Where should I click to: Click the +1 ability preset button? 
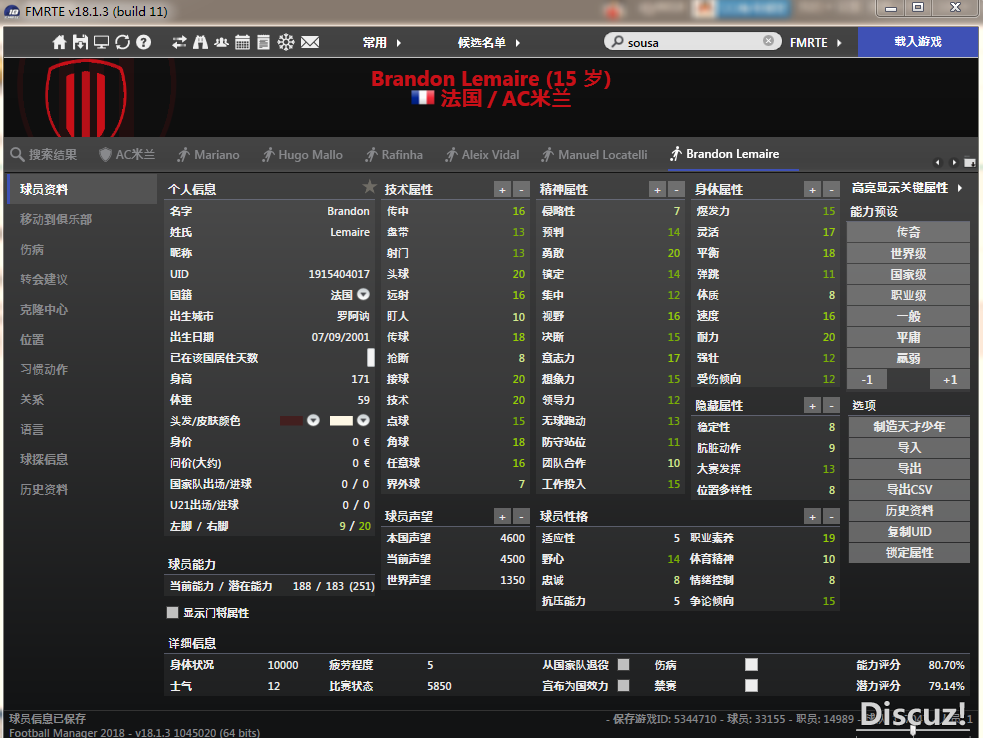[950, 379]
